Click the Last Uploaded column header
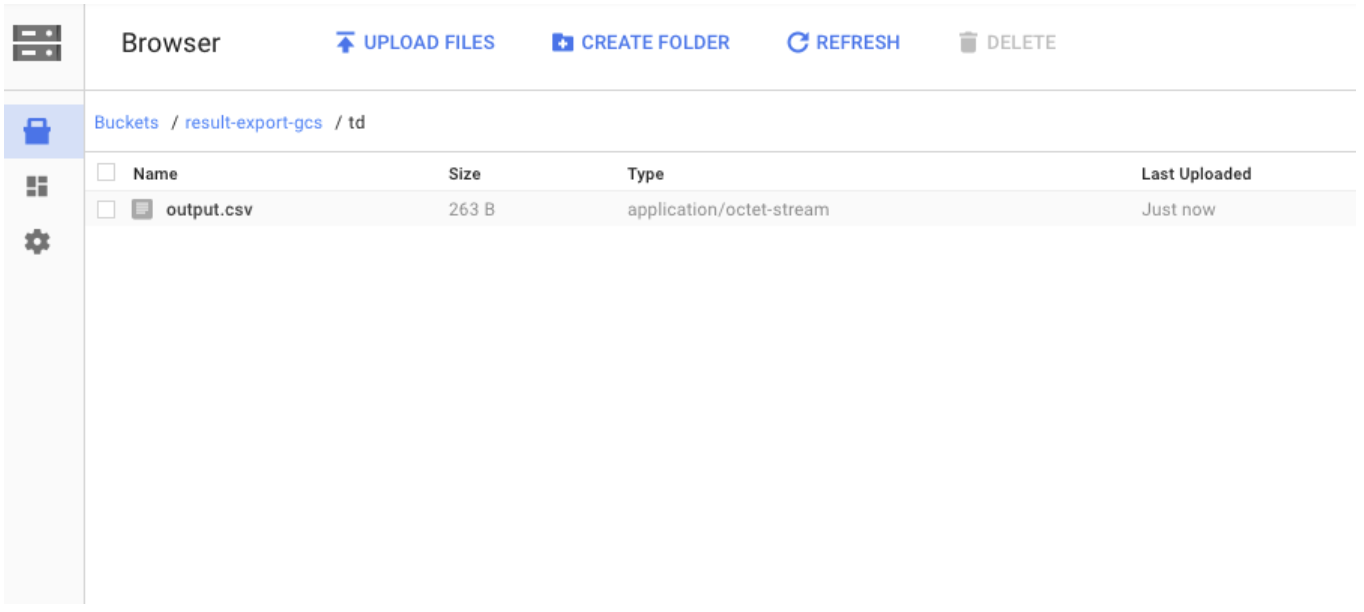Screen dimensions: 1364x612 [1196, 174]
